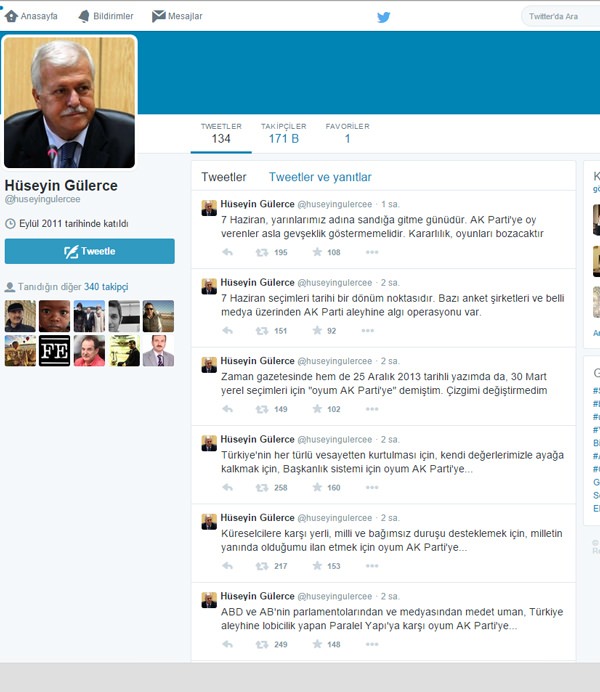Image resolution: width=600 pixels, height=692 pixels.
Task: Open more options on Başkanlık sistemi tweet
Action: tap(372, 488)
